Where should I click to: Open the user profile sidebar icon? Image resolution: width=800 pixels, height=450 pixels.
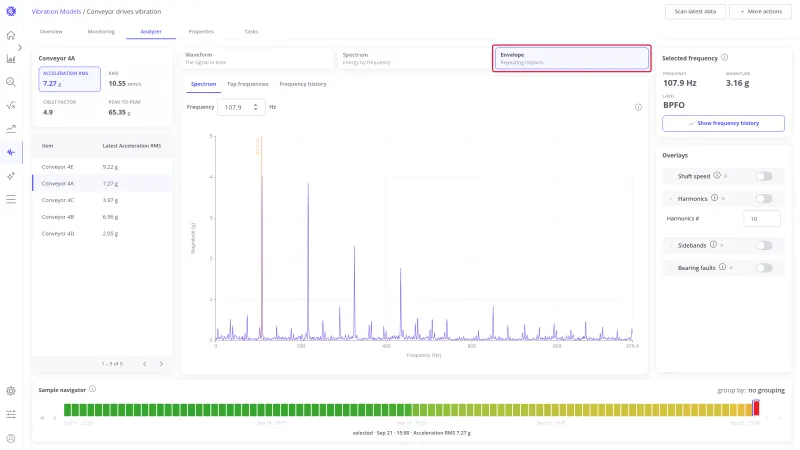pos(11,438)
